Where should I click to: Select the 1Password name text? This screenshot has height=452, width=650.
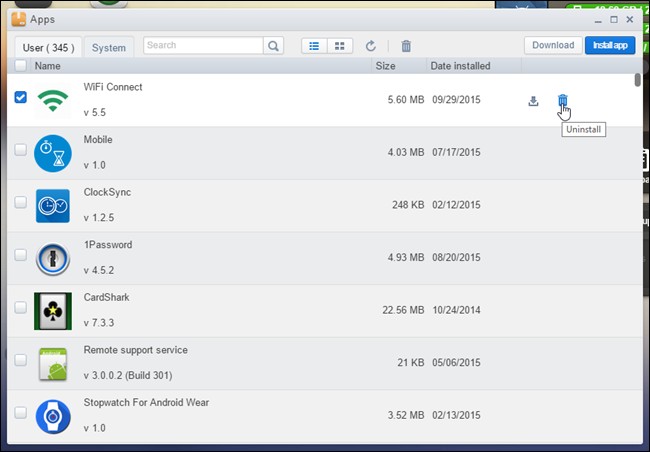(108, 245)
